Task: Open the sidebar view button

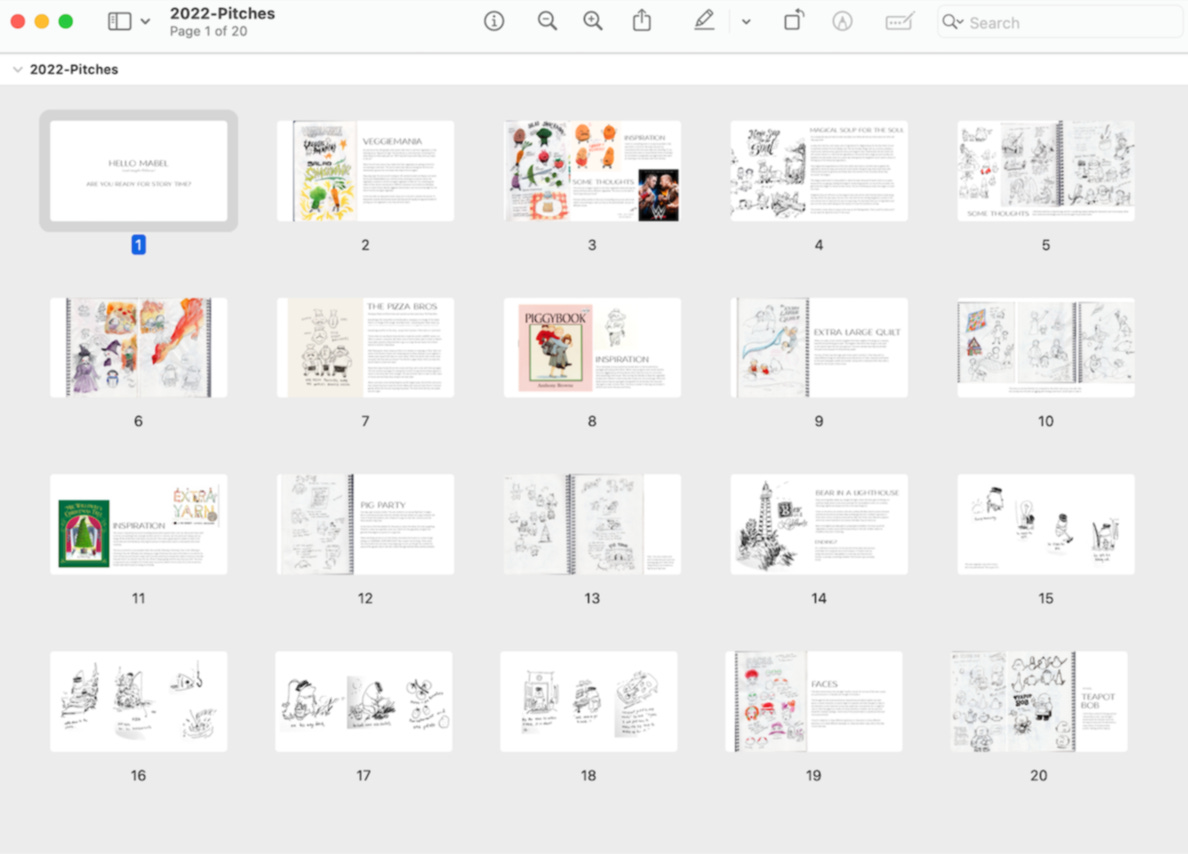Action: (120, 21)
